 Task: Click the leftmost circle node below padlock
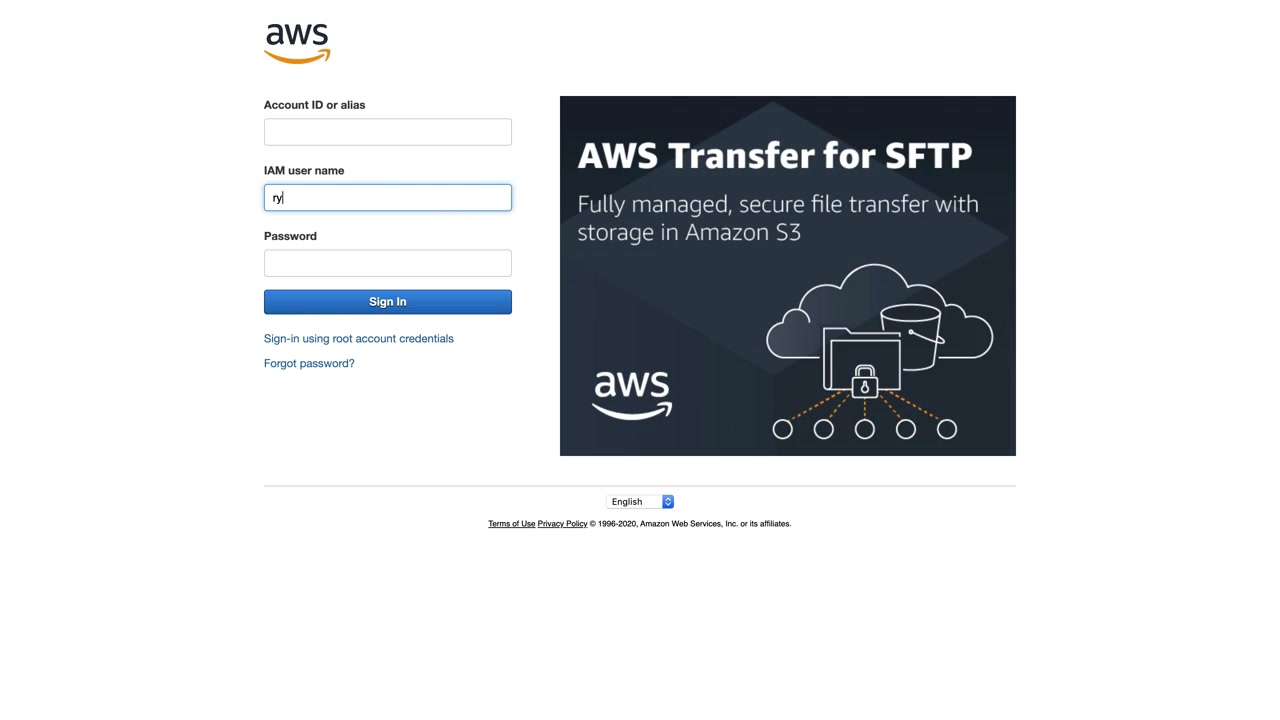tap(783, 429)
